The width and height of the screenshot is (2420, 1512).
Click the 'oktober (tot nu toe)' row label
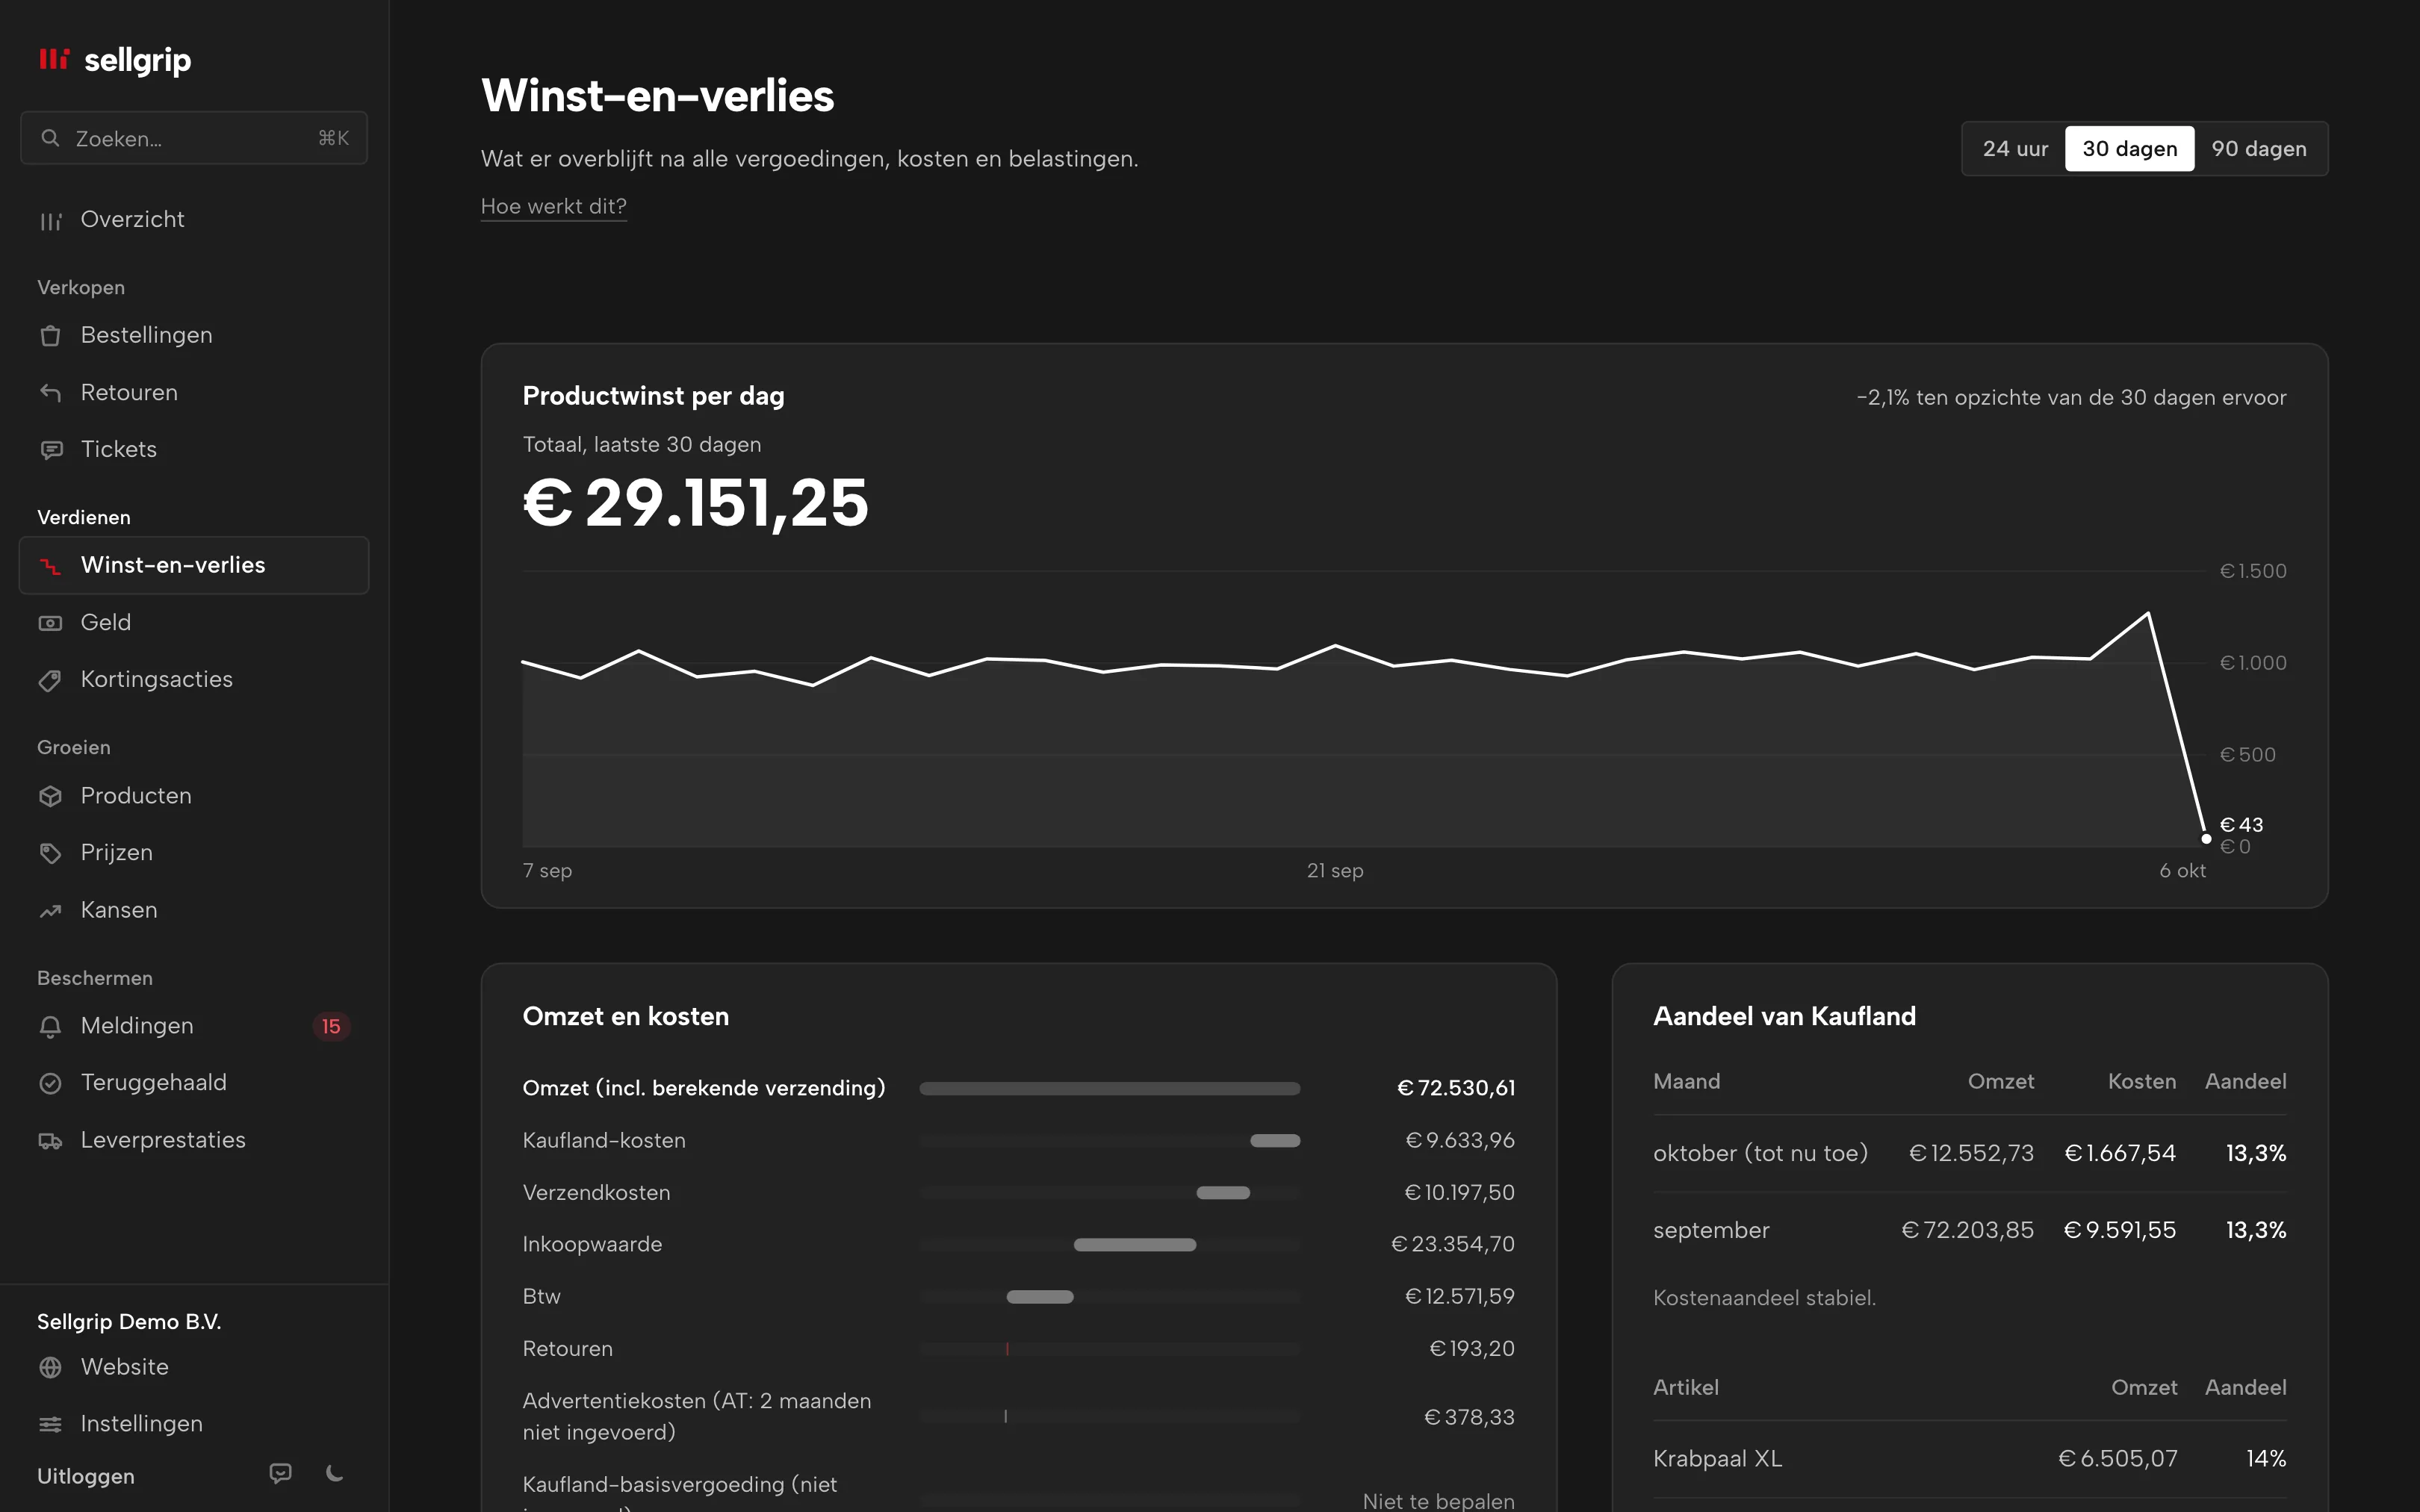(x=1760, y=1153)
